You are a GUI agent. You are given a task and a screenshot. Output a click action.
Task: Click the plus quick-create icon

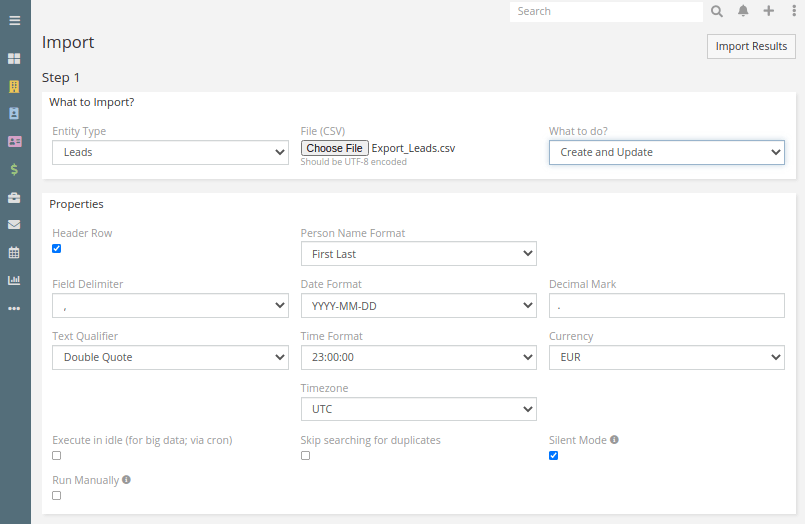pos(768,11)
